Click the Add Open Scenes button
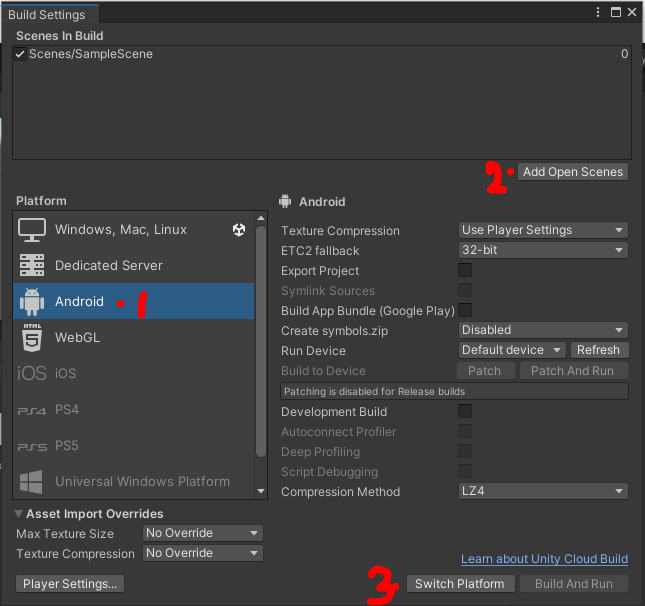The width and height of the screenshot is (645, 606). (x=573, y=172)
